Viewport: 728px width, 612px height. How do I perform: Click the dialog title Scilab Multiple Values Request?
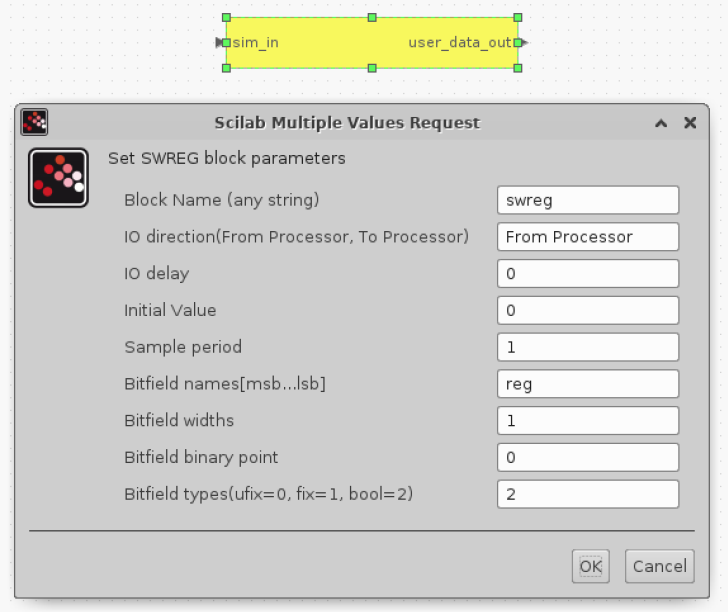(x=347, y=123)
